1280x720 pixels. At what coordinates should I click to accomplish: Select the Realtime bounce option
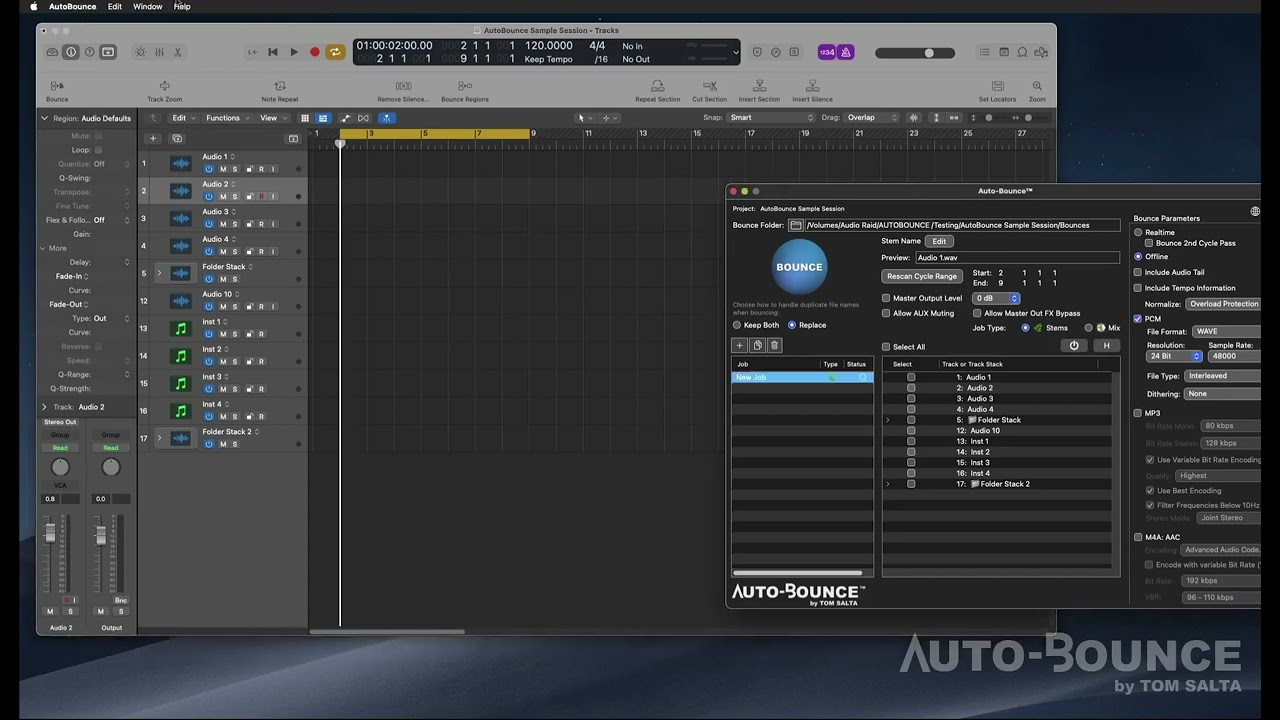(1138, 233)
